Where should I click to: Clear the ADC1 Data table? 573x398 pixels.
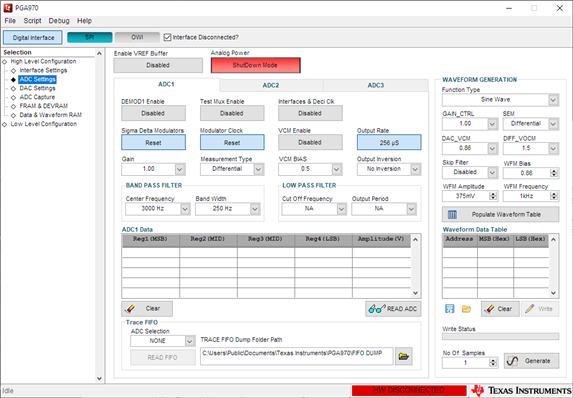(147, 309)
